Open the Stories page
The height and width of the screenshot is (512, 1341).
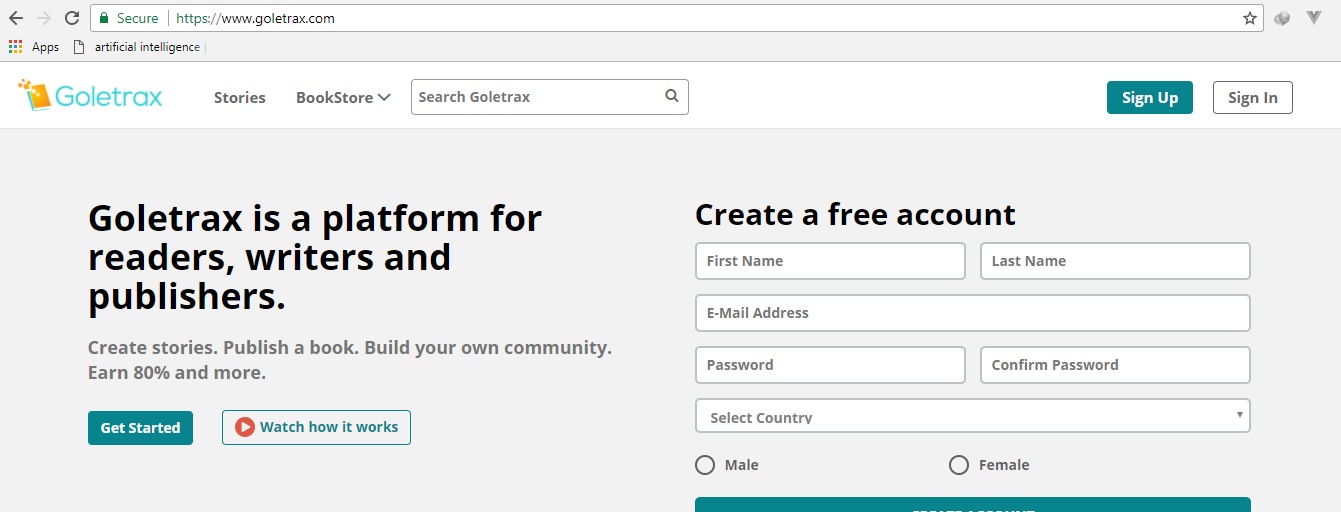(x=240, y=97)
